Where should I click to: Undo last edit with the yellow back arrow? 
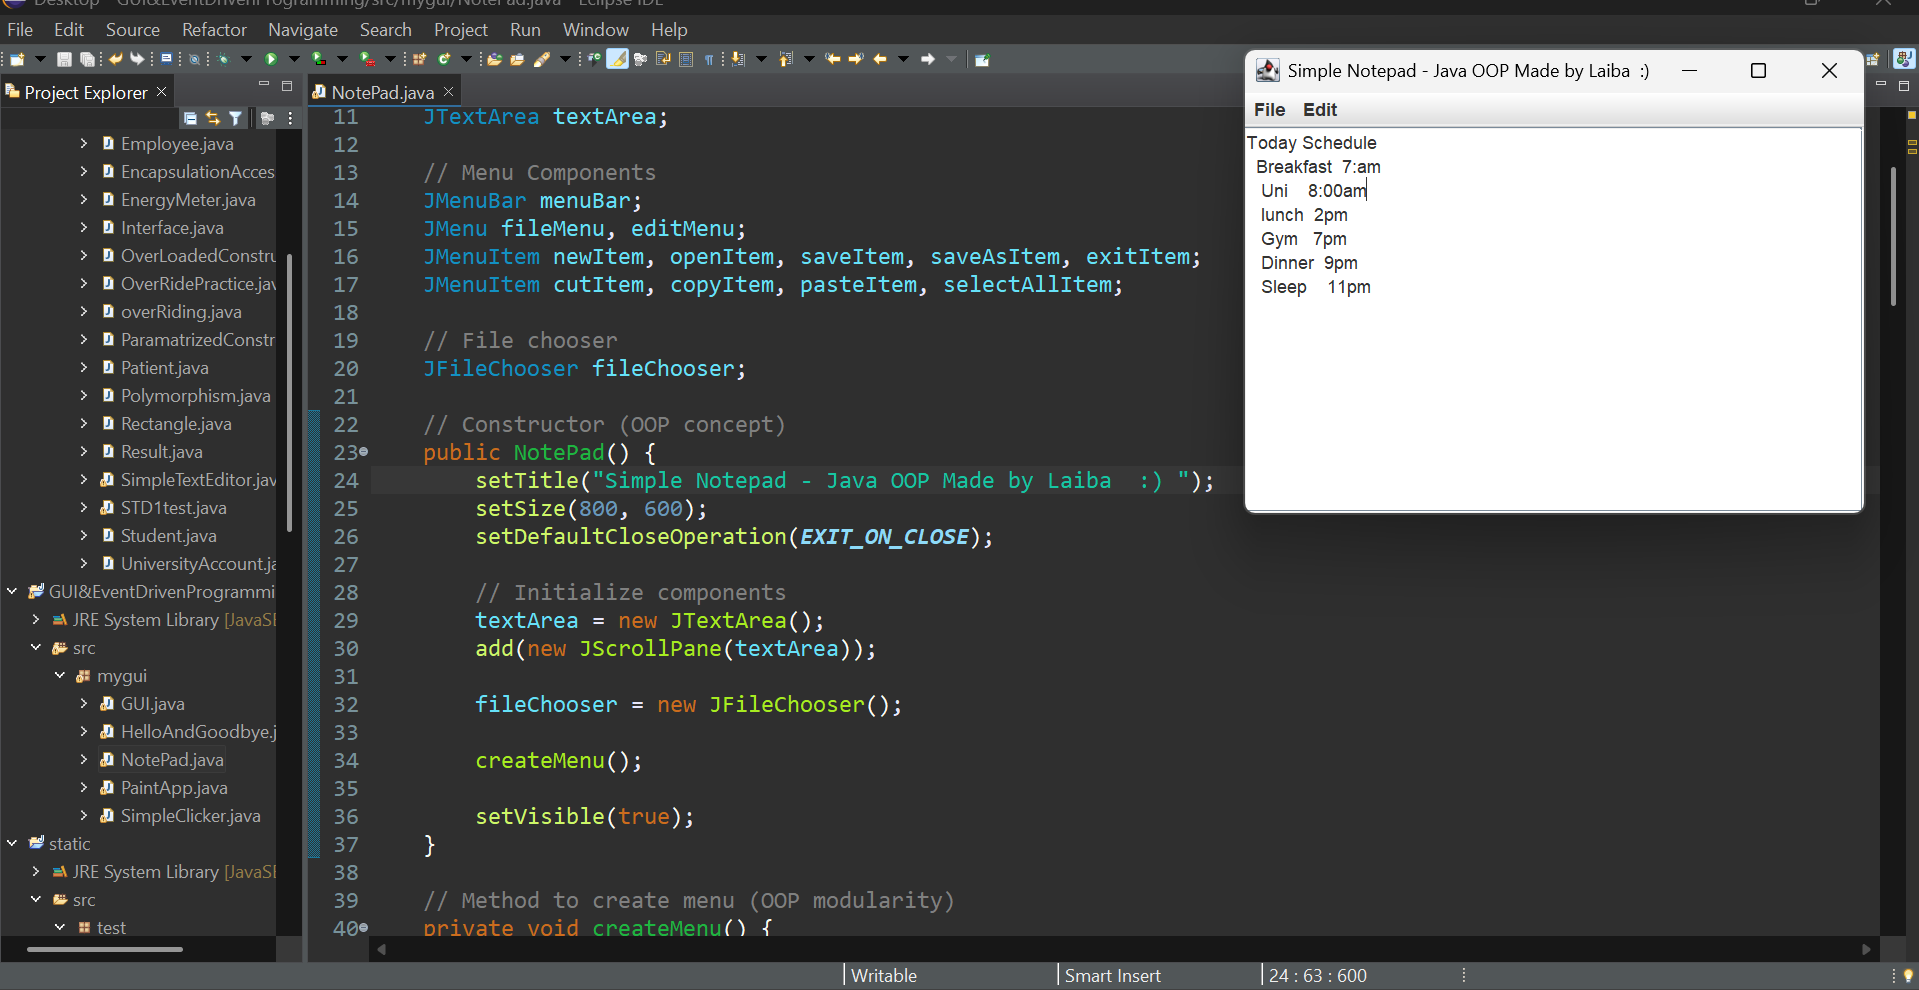[115, 59]
